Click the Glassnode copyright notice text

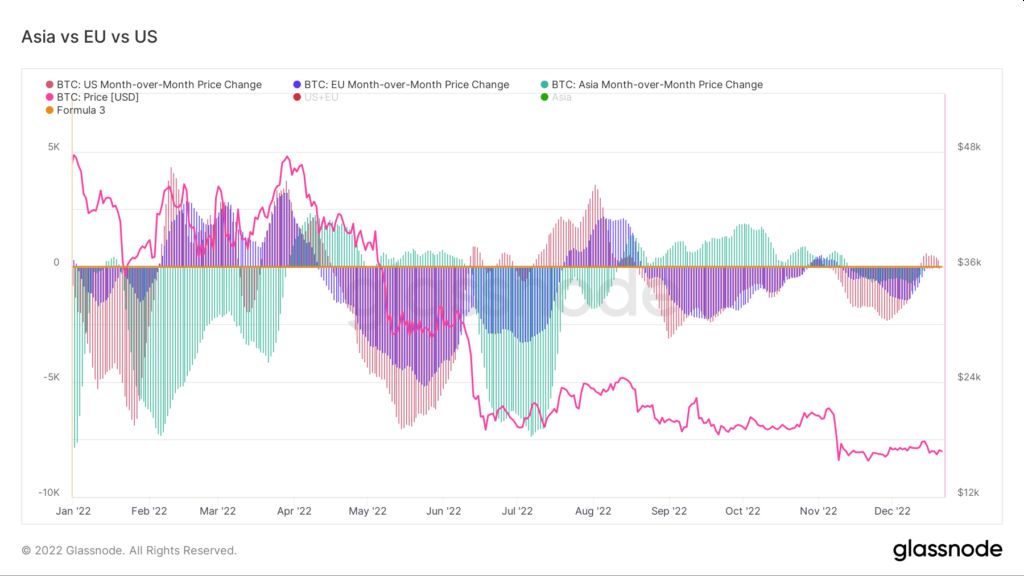coord(129,551)
